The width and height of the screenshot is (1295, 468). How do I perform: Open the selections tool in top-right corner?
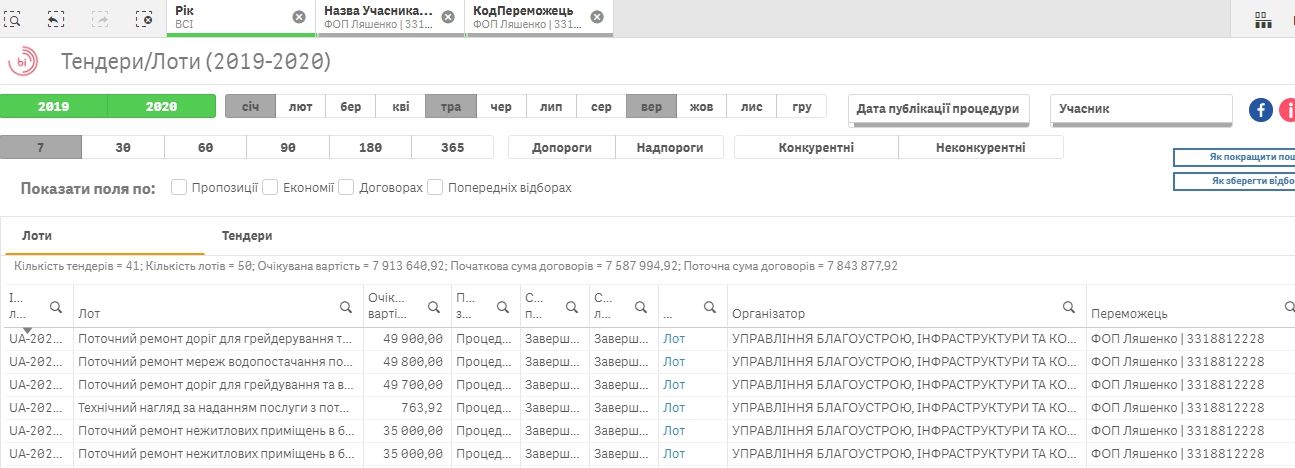point(1262,18)
